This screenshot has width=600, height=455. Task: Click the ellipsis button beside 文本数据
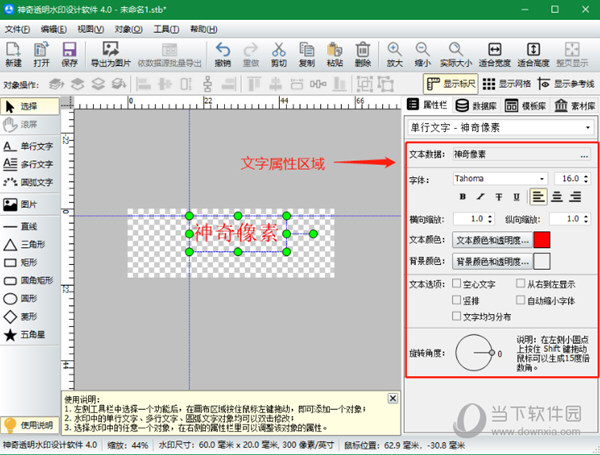click(584, 155)
